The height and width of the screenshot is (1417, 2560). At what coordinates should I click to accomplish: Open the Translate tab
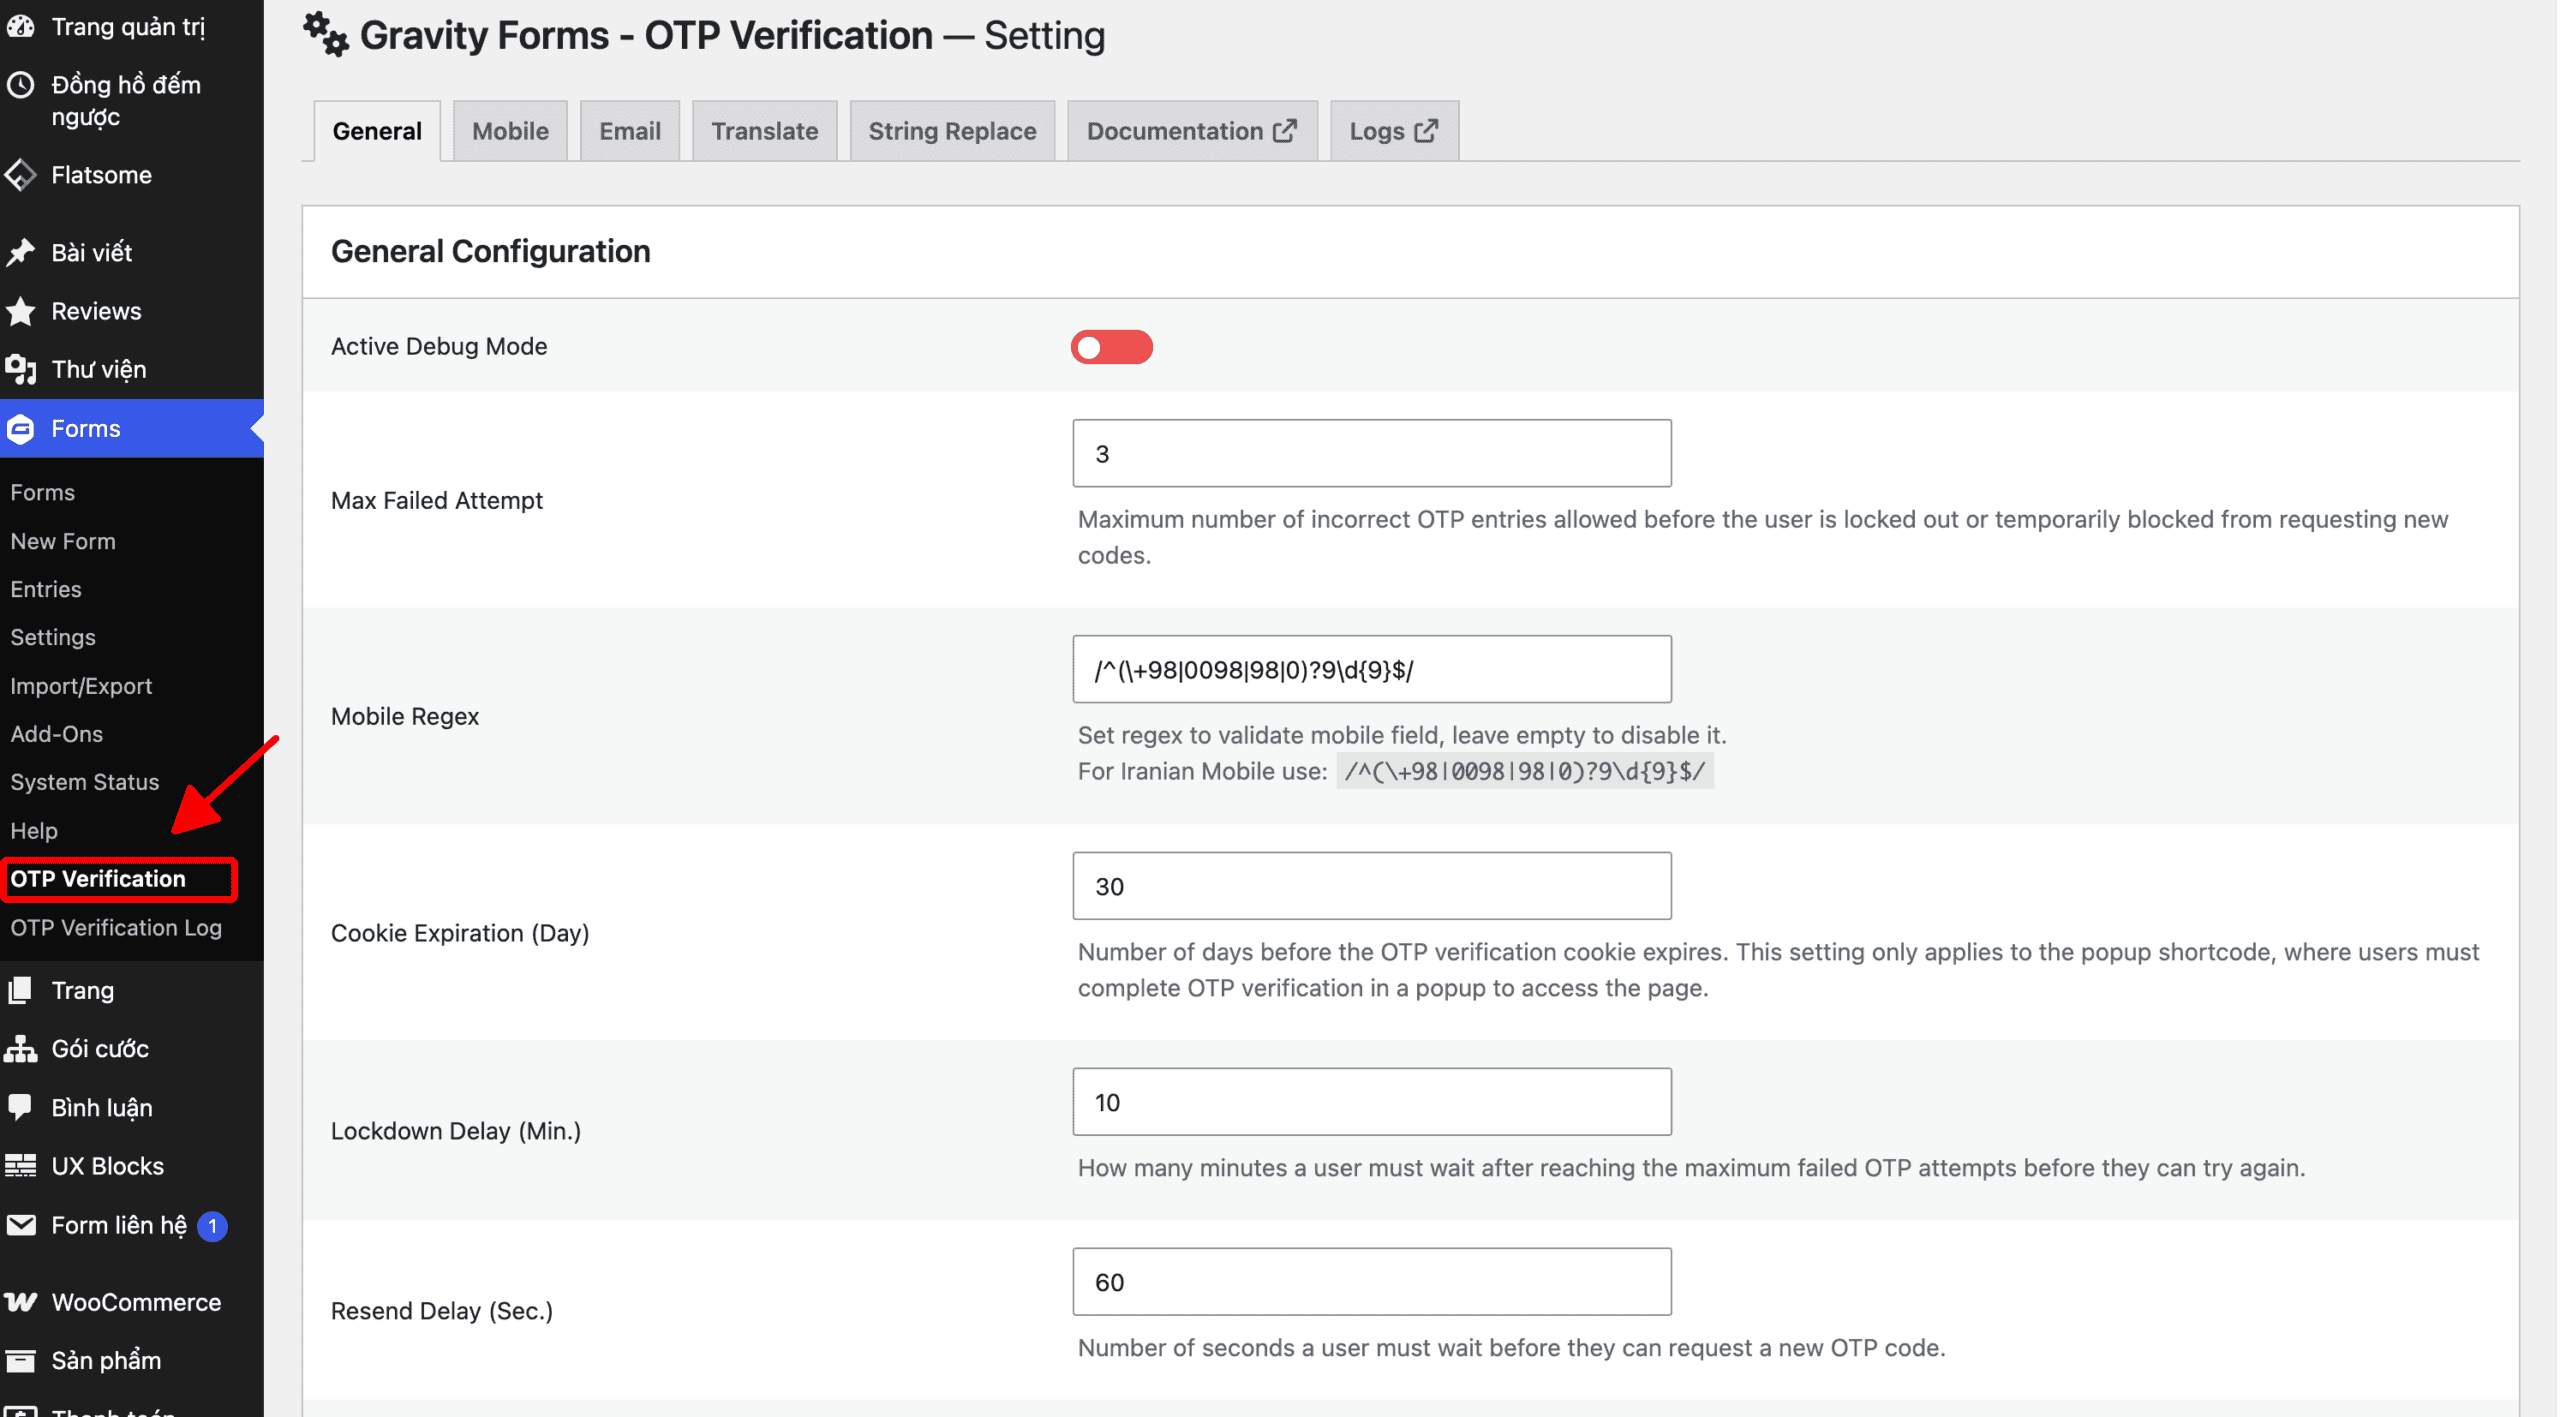(765, 131)
